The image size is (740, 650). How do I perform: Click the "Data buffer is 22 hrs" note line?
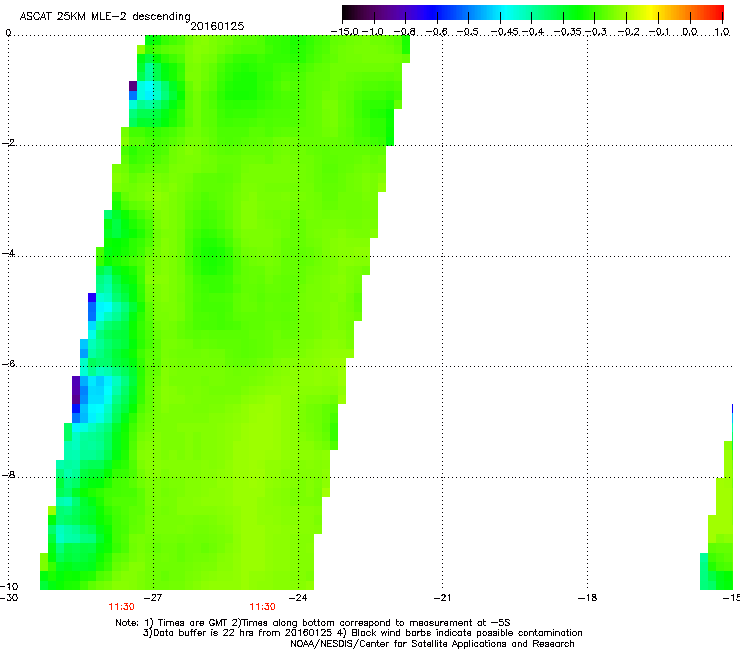[x=362, y=633]
